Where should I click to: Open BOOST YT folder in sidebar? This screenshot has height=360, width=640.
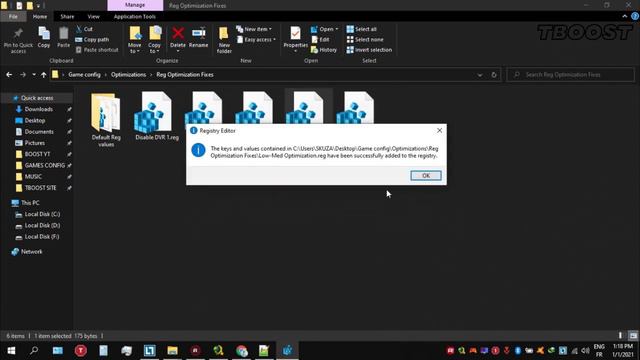coord(37,154)
